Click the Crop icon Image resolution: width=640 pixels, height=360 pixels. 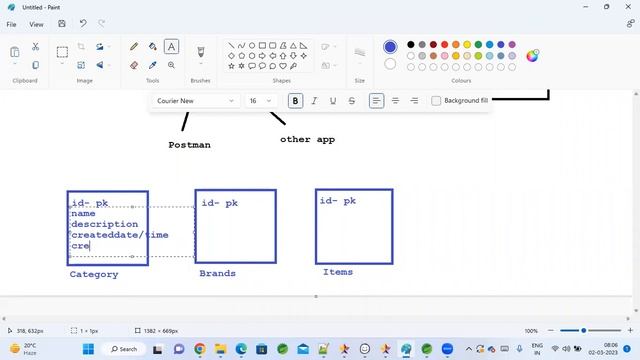tap(81, 47)
